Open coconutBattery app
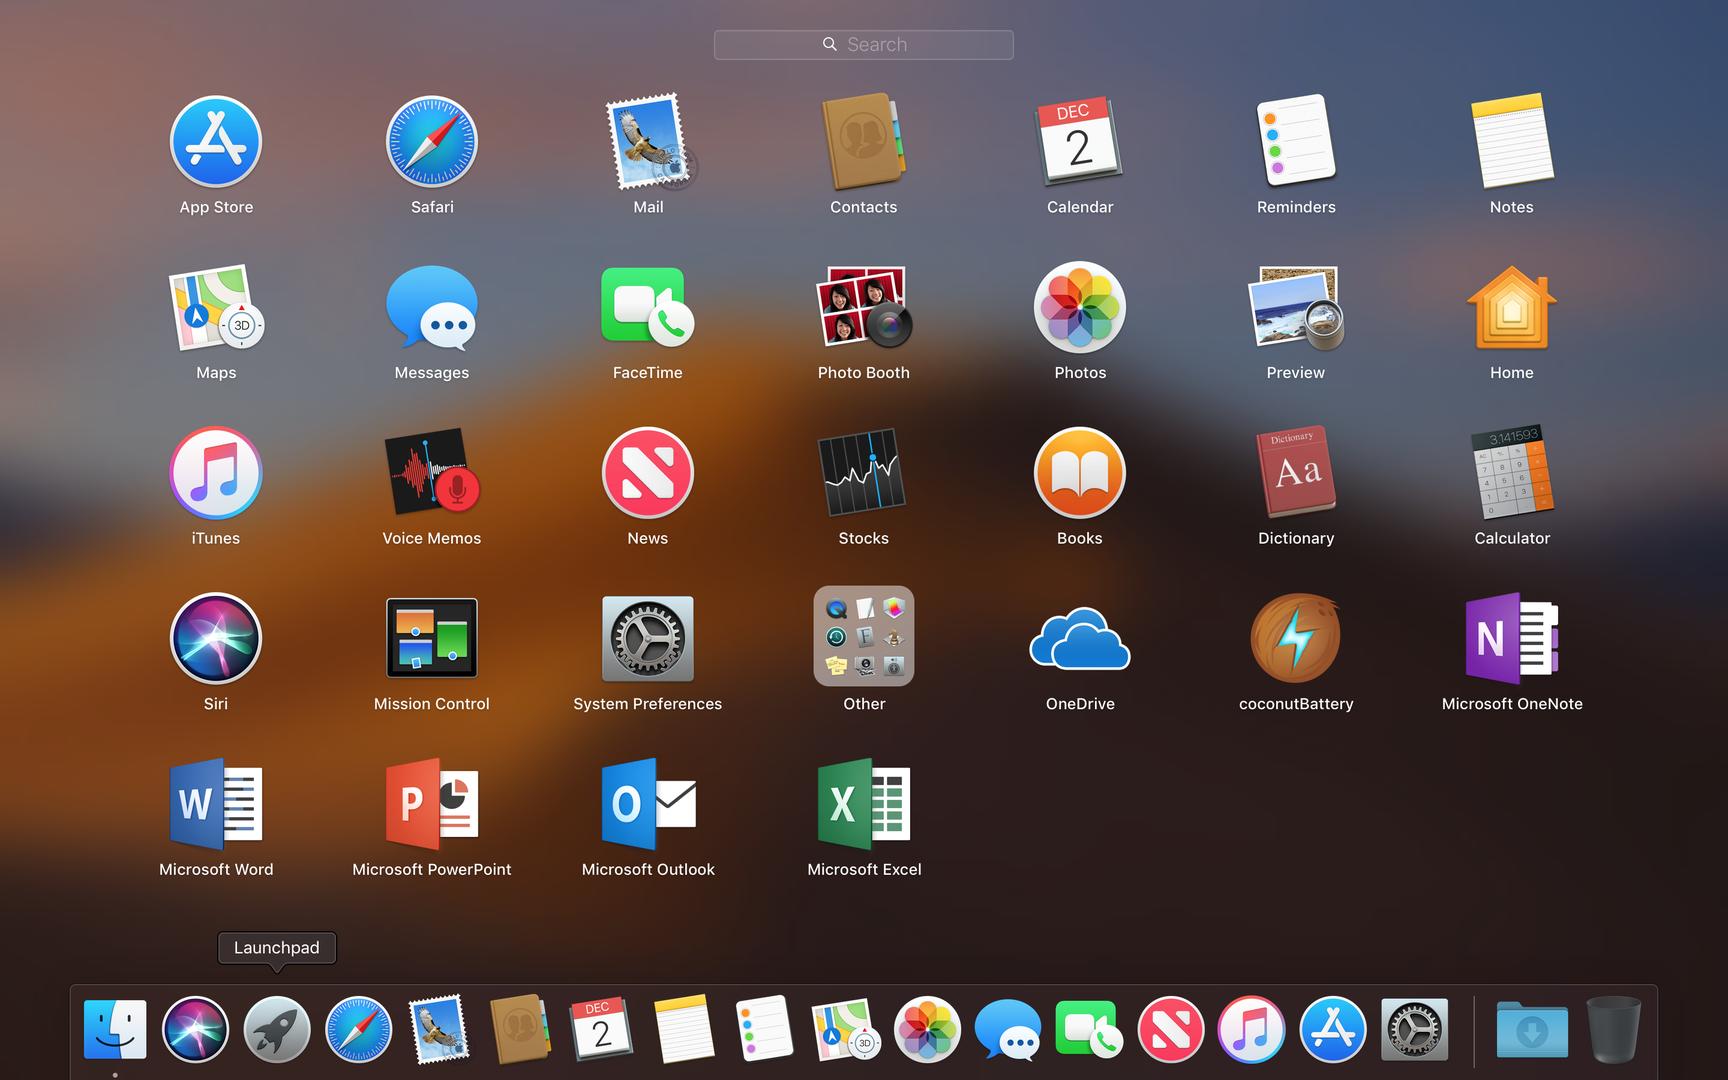 pyautogui.click(x=1296, y=638)
